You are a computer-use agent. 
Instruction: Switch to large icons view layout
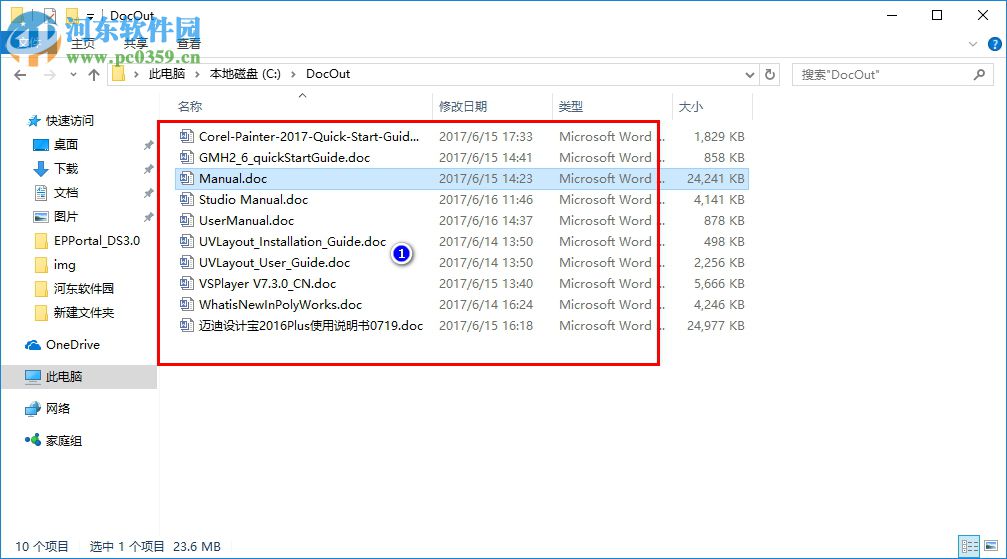pyautogui.click(x=992, y=546)
